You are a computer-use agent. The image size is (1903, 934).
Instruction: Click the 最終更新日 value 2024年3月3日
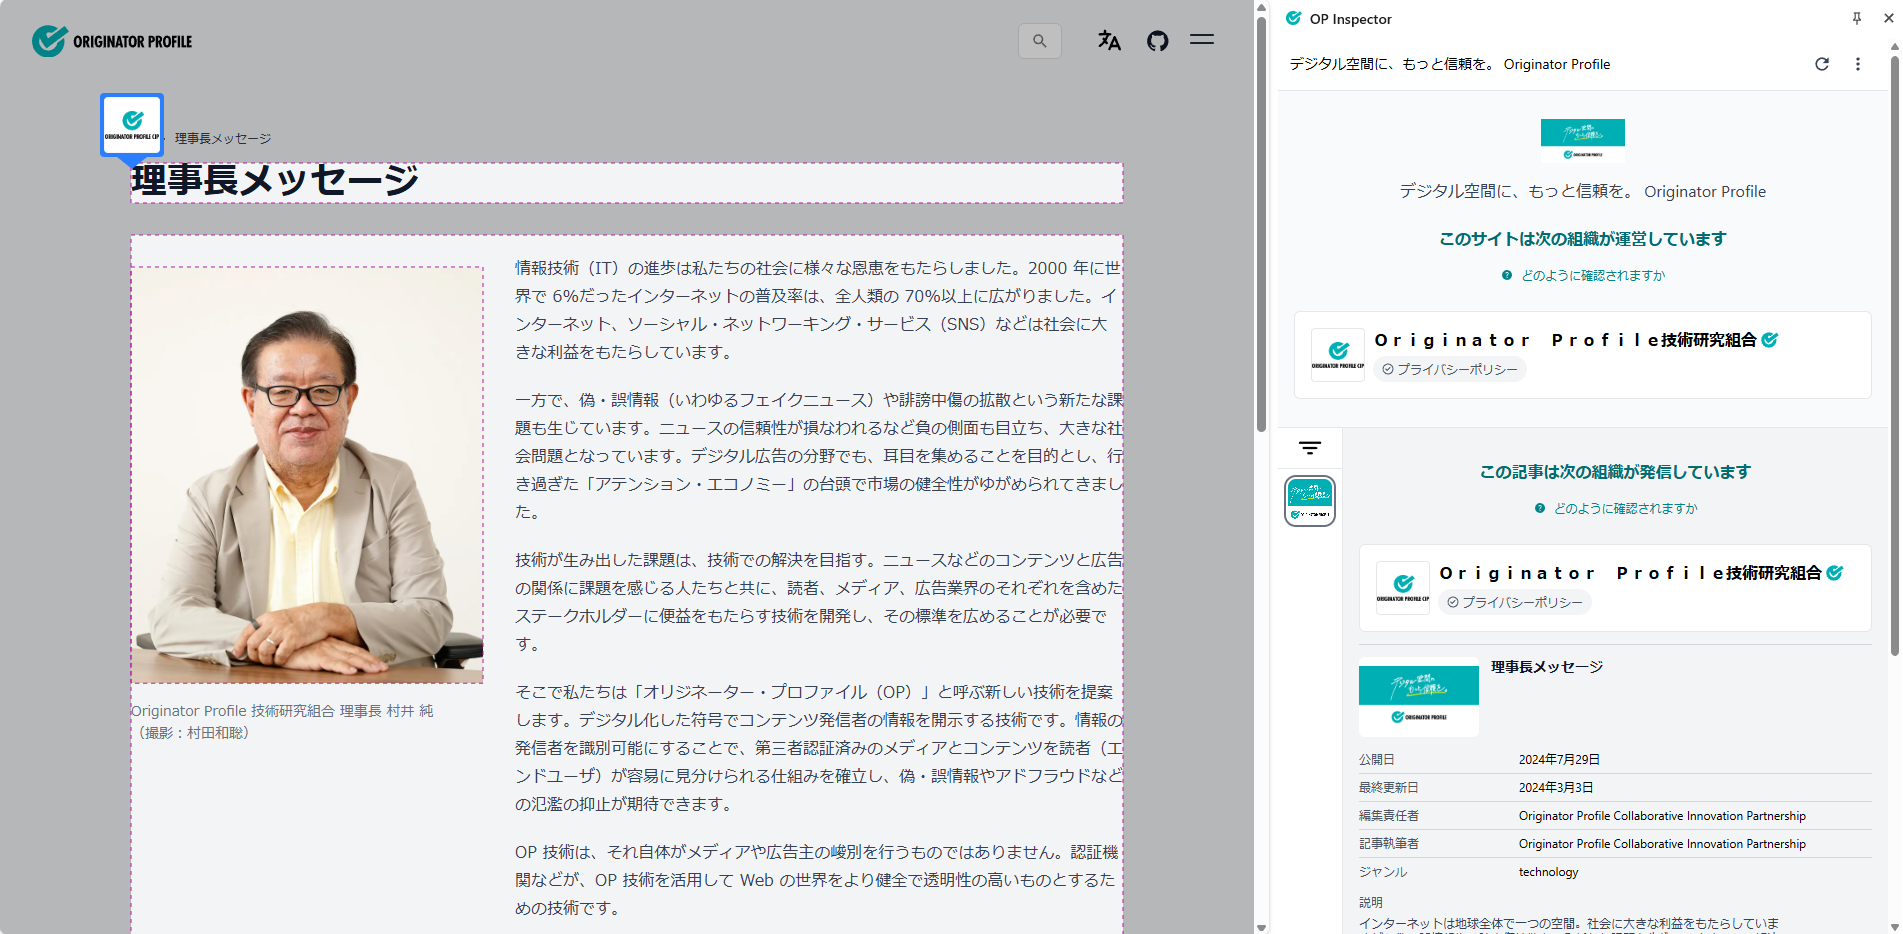[1556, 788]
